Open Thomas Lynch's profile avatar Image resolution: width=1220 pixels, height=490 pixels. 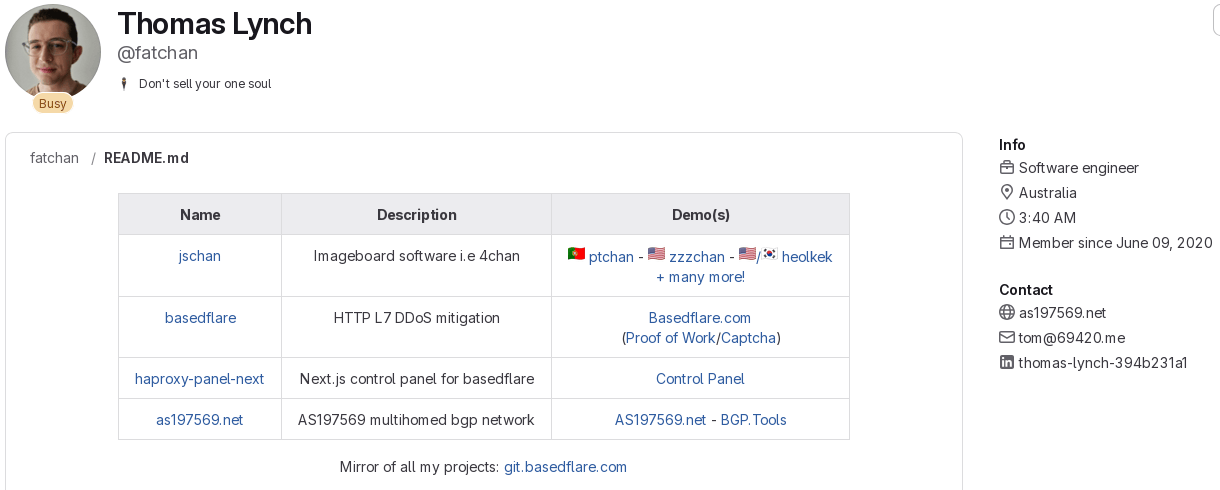pos(53,52)
